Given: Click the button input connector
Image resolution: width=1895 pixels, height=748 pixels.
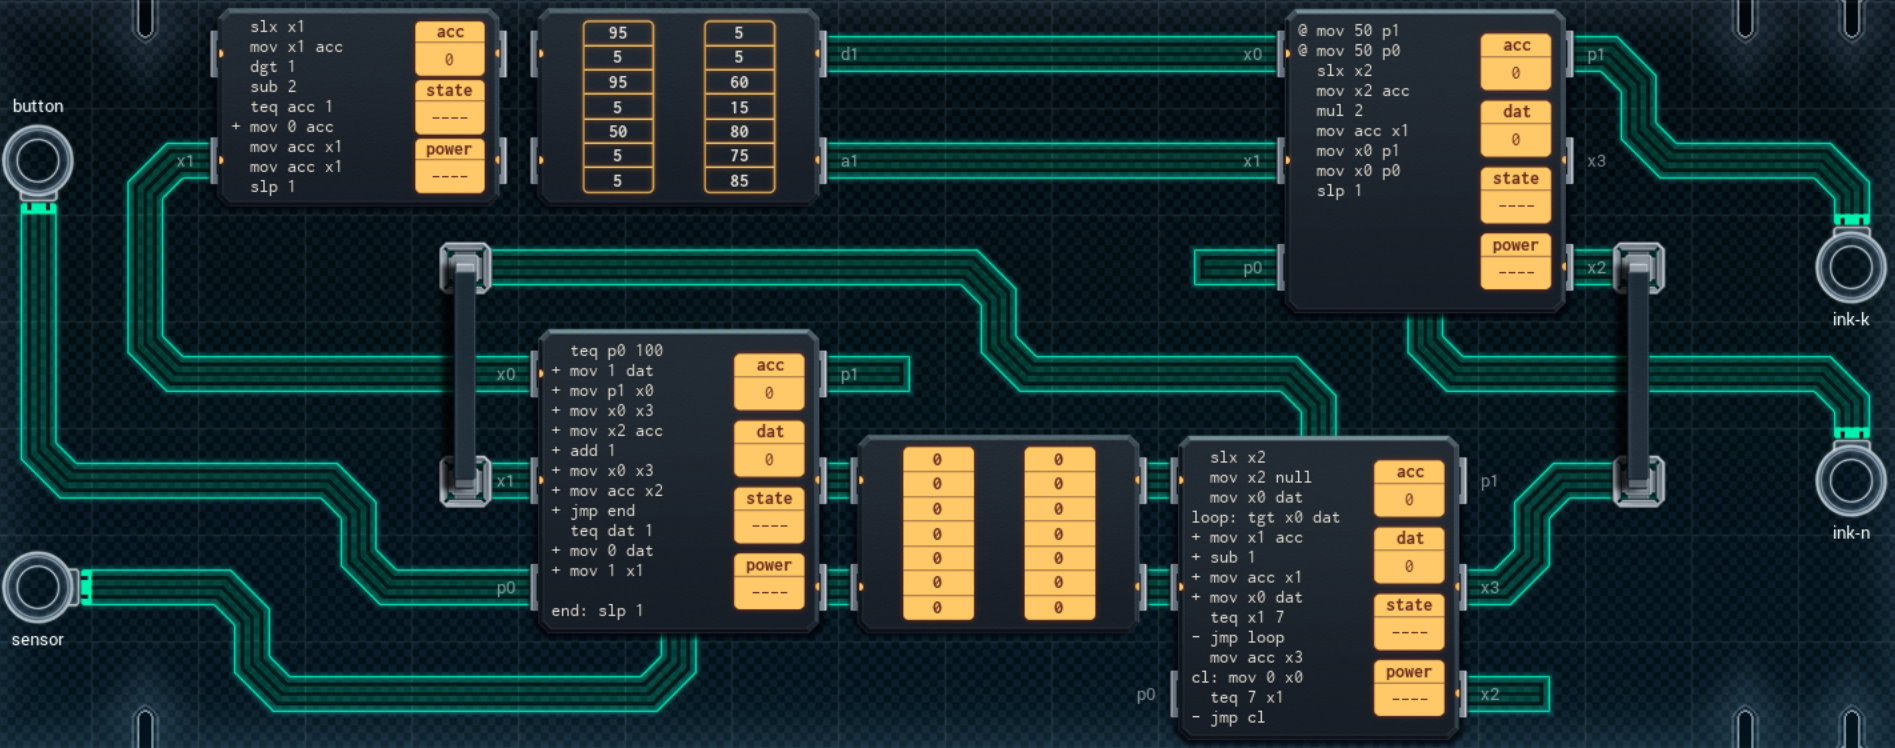Looking at the screenshot, I should click(x=38, y=161).
